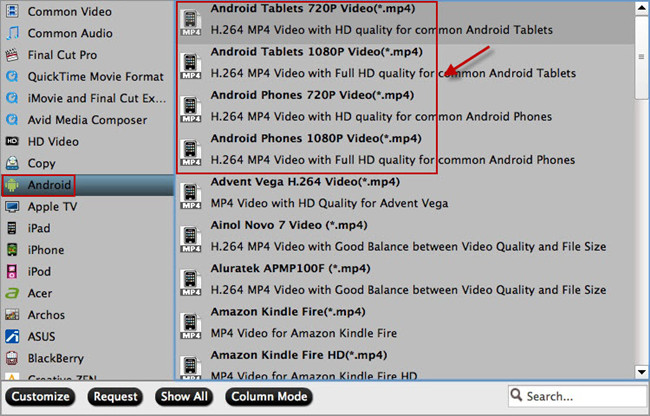Select Amazon Kindle Fire HD(*.mp4) title
The width and height of the screenshot is (650, 416).
click(x=299, y=355)
